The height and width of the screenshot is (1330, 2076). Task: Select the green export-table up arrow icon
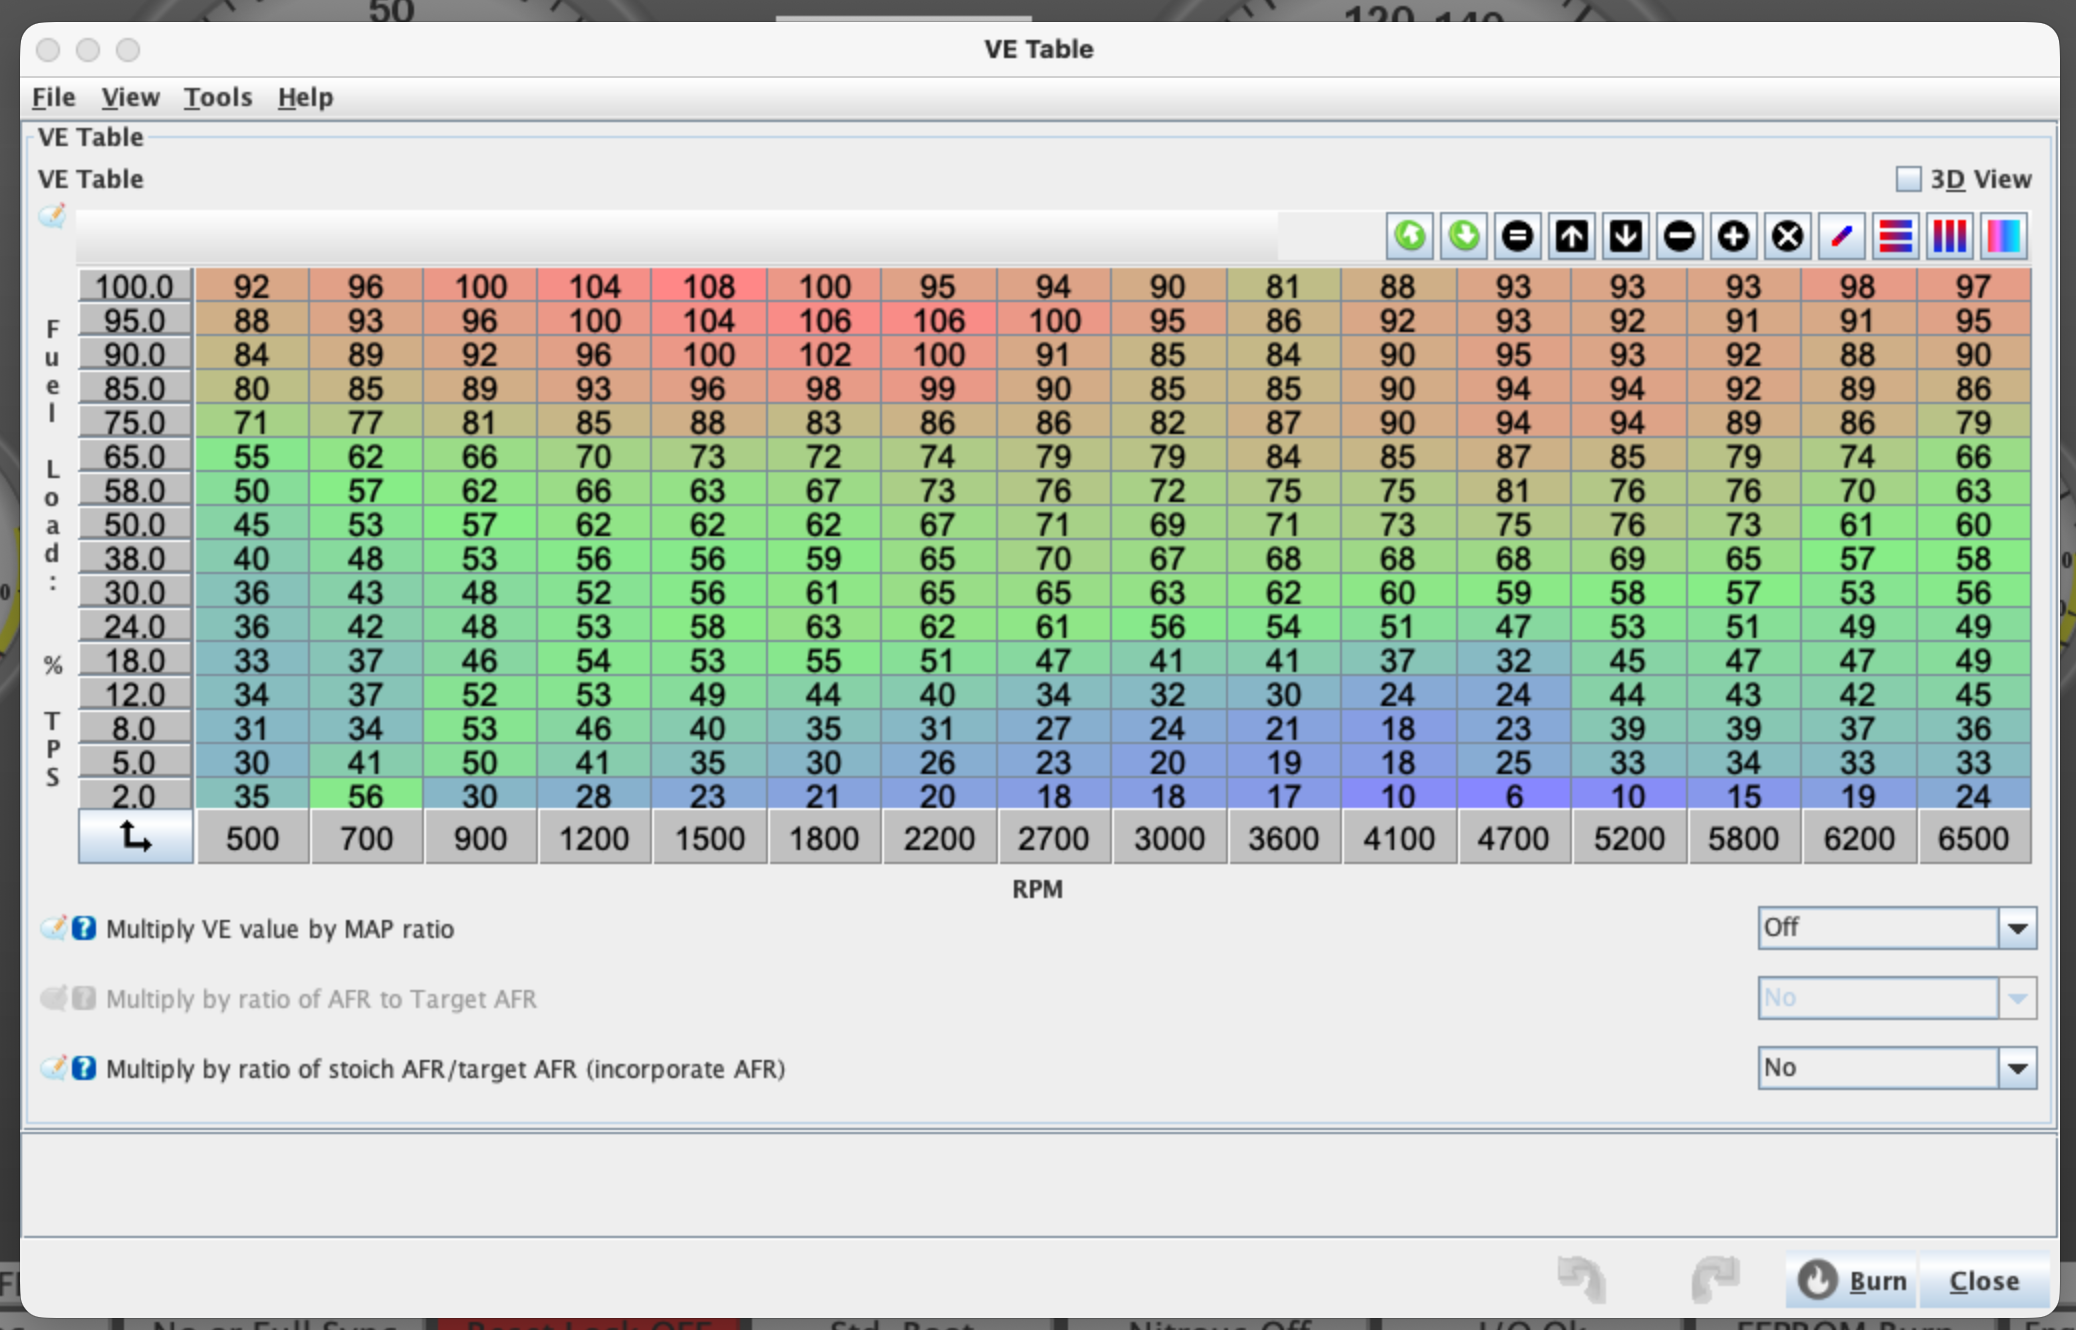click(1409, 236)
